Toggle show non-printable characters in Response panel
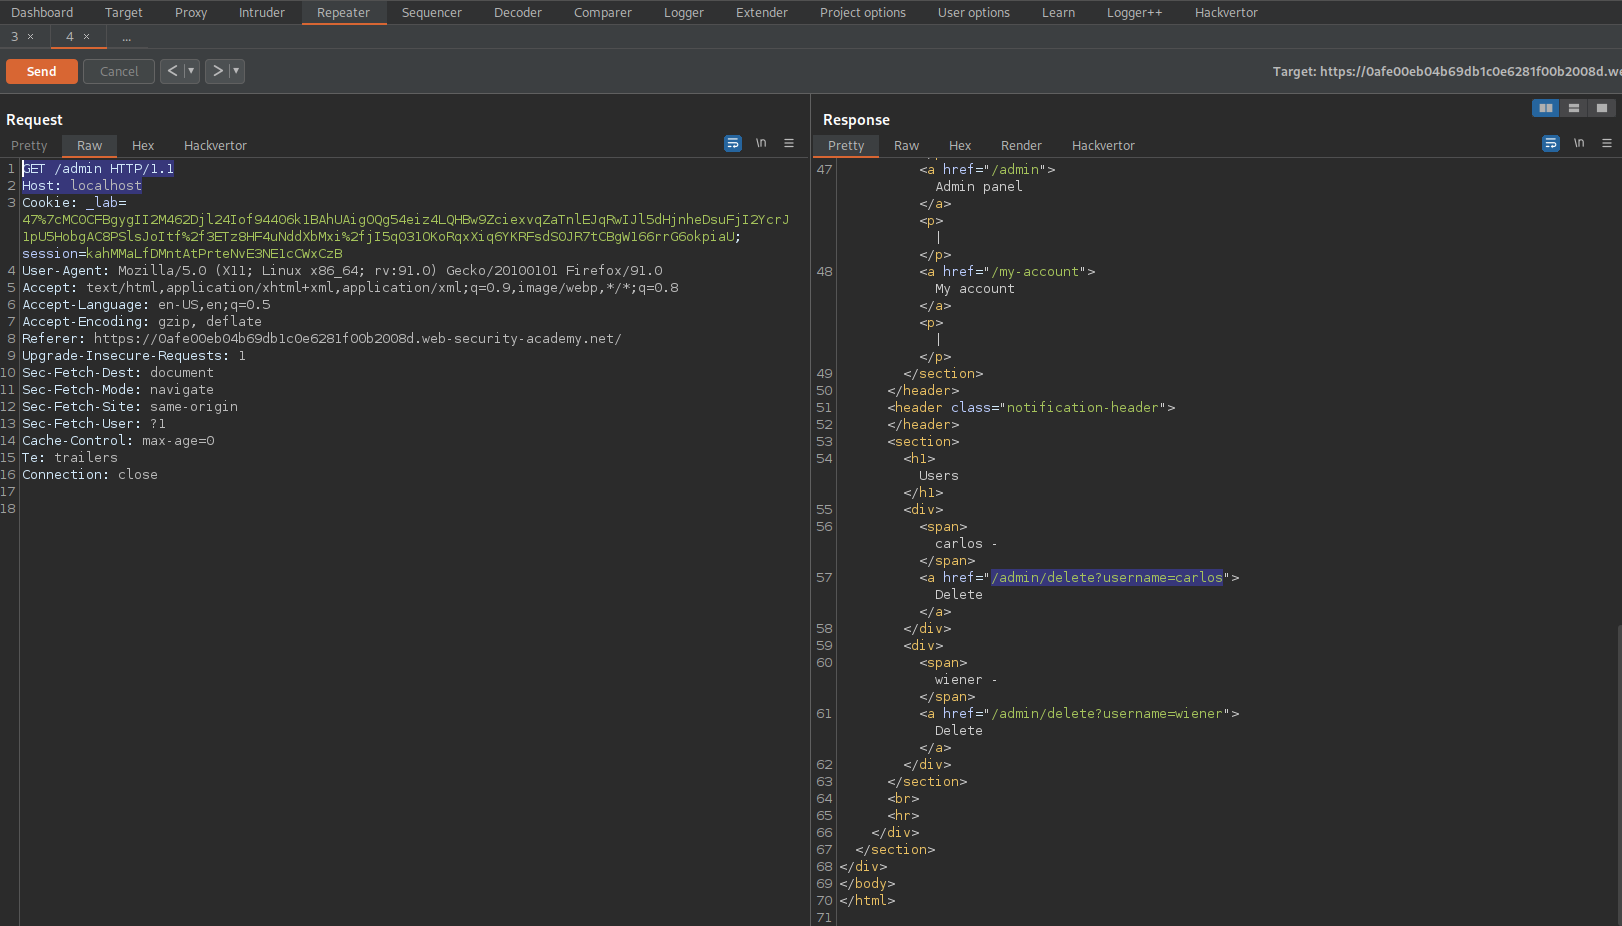1622x926 pixels. (x=1579, y=144)
